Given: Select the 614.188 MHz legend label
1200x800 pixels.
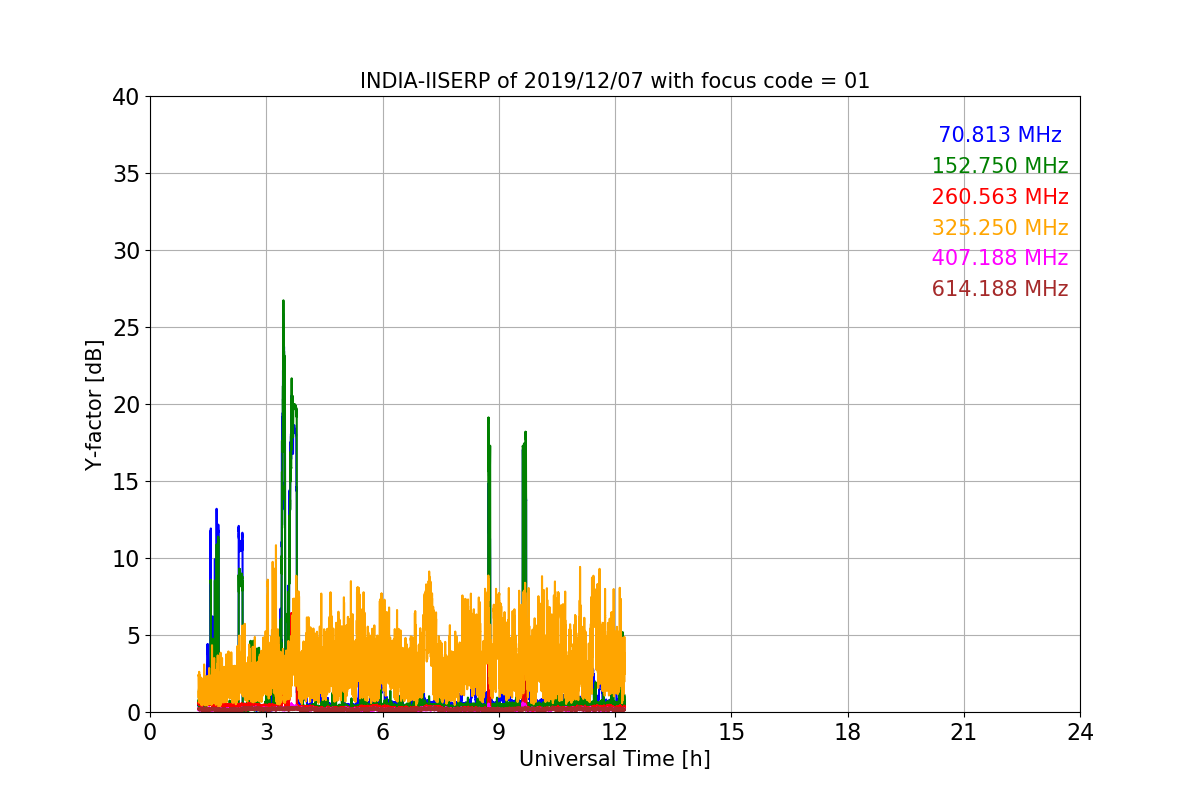Looking at the screenshot, I should (x=1000, y=289).
